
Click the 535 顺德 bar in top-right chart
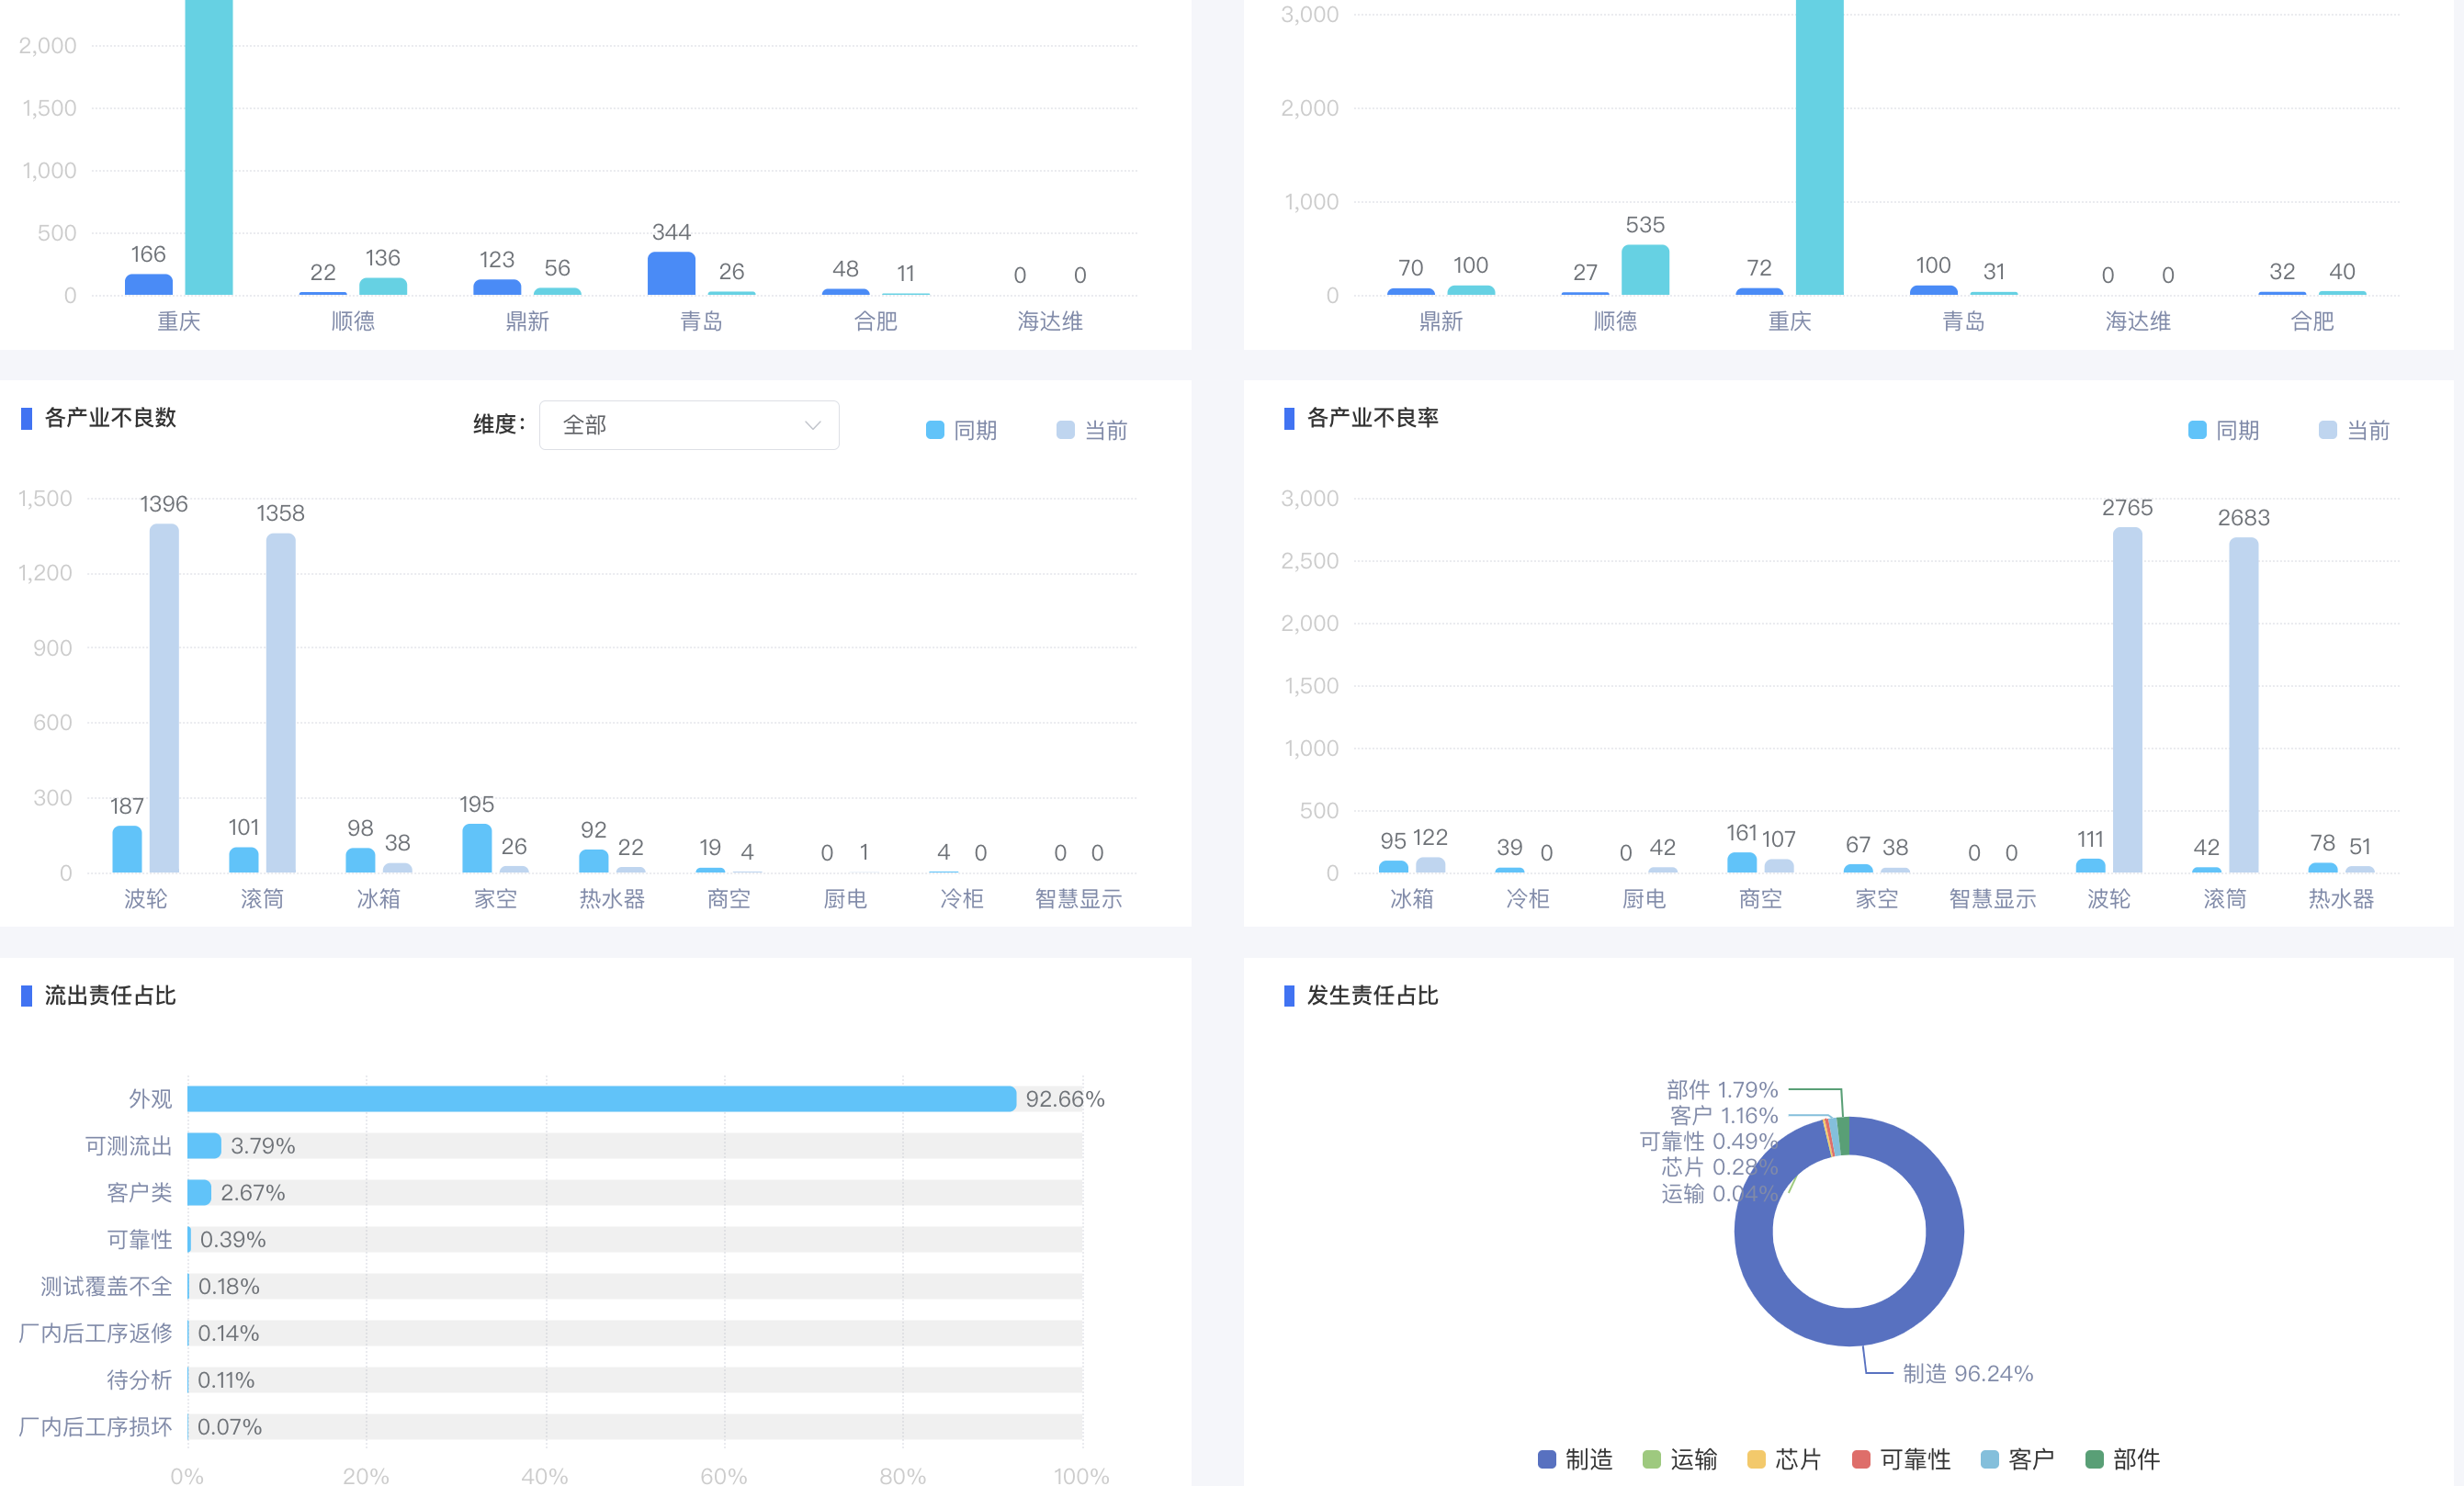tap(1645, 270)
